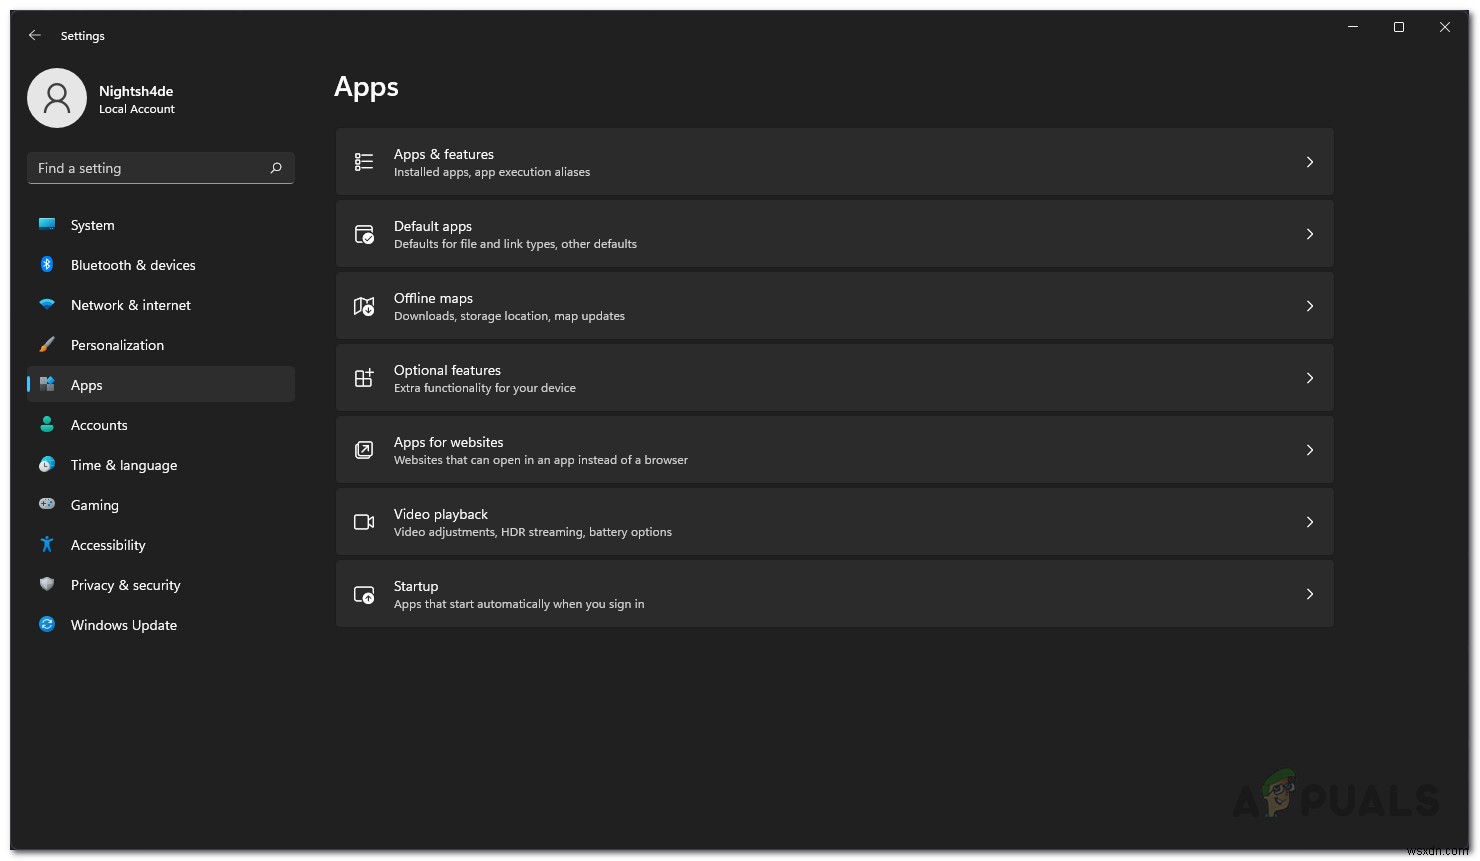
Task: Click the Apps & features list icon
Action: [363, 161]
